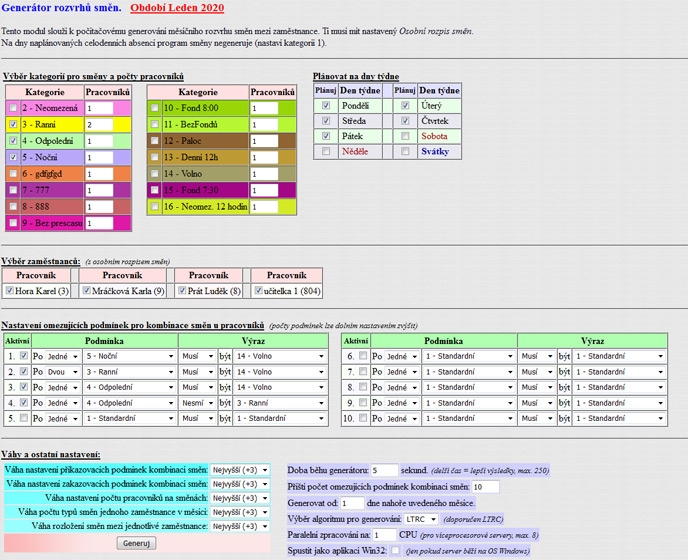
Task: Click the 'Generátor rozvrhů směn.' heading
Action: [61, 7]
